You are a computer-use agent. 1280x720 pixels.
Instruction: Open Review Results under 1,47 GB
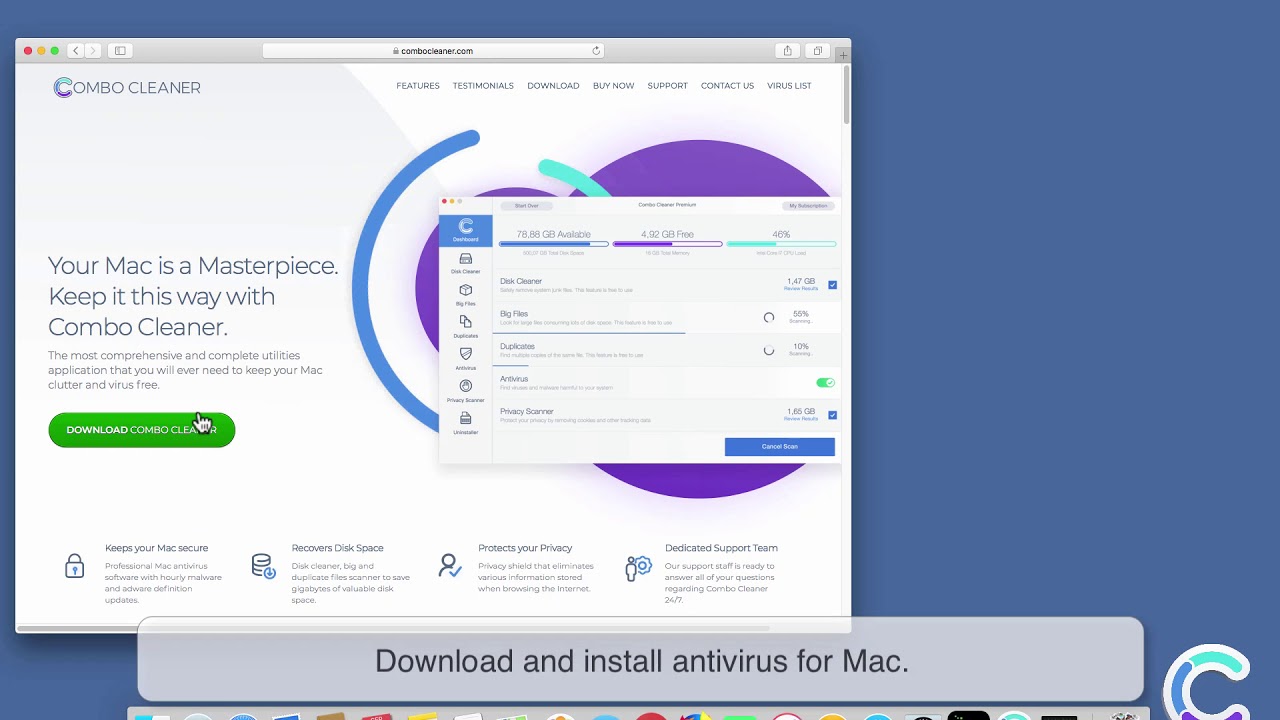801,289
